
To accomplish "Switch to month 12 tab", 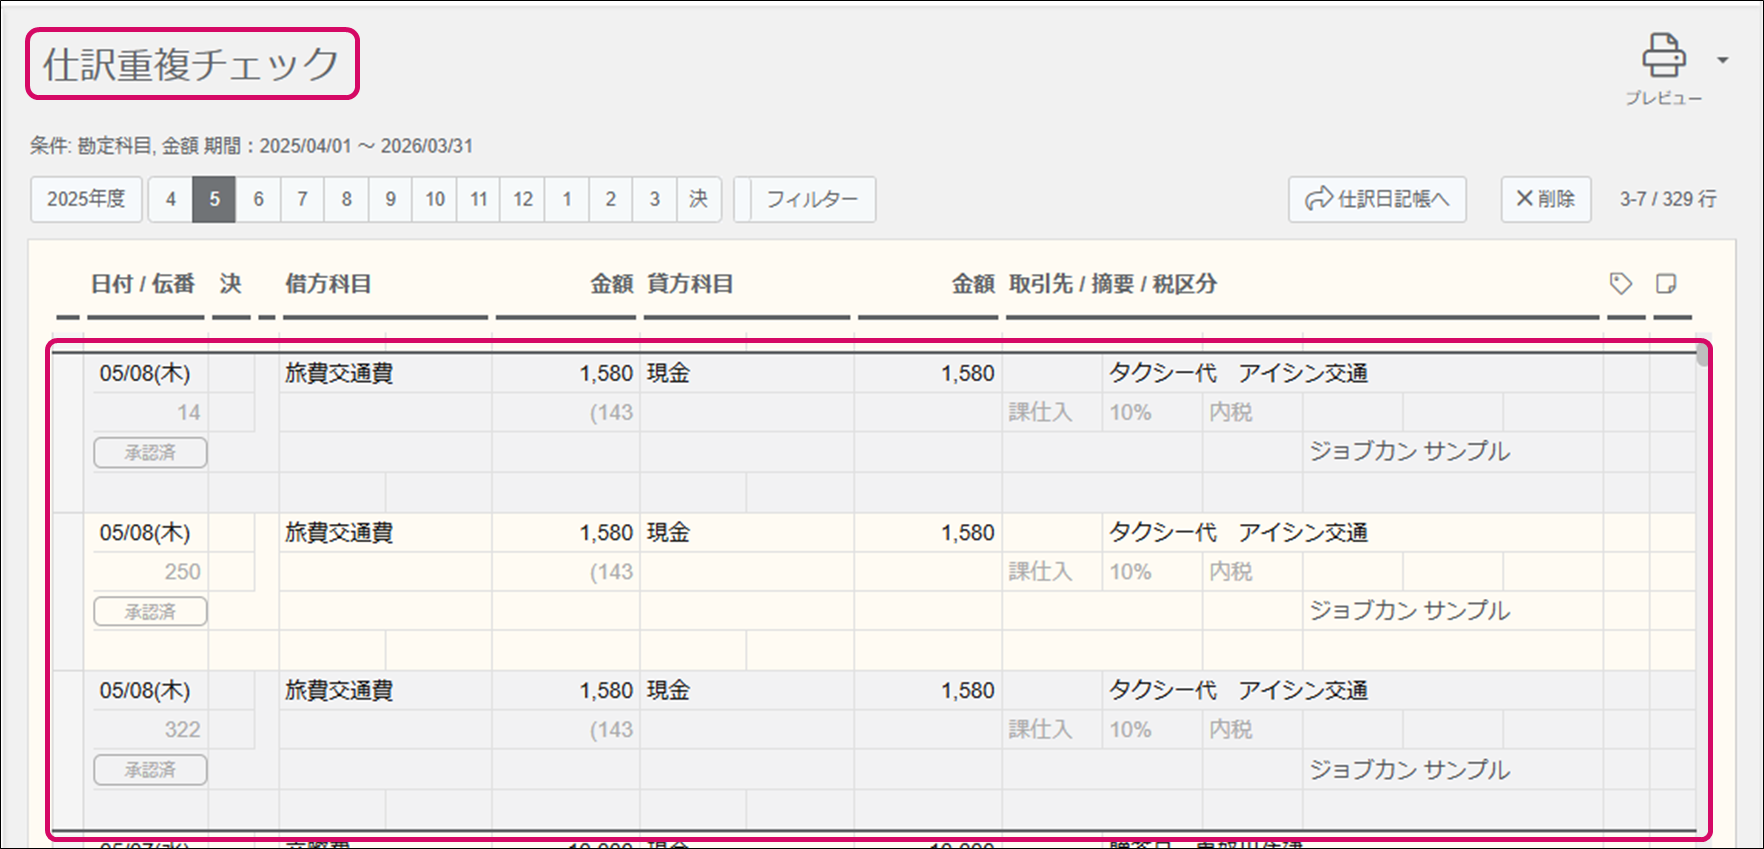I will tap(523, 199).
